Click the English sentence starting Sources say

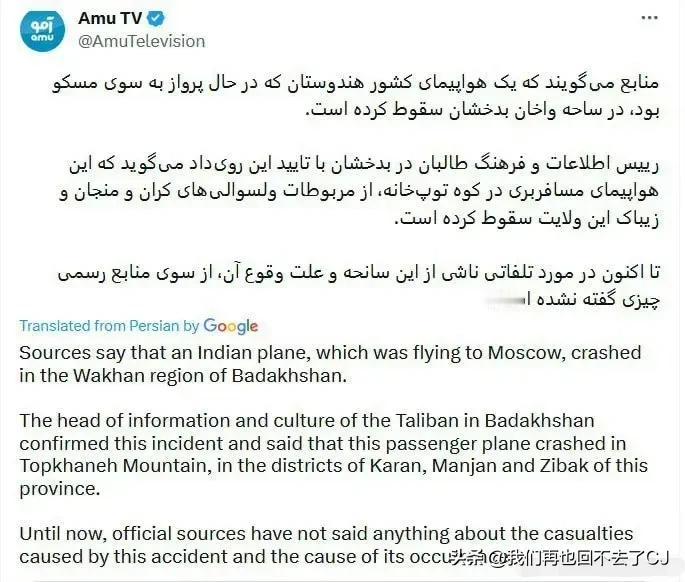(330, 364)
